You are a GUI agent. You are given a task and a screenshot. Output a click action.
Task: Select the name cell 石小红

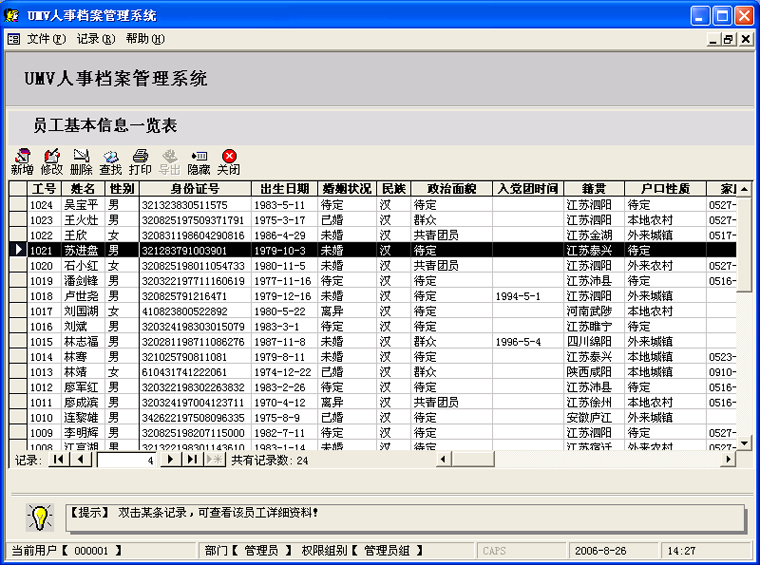81,266
